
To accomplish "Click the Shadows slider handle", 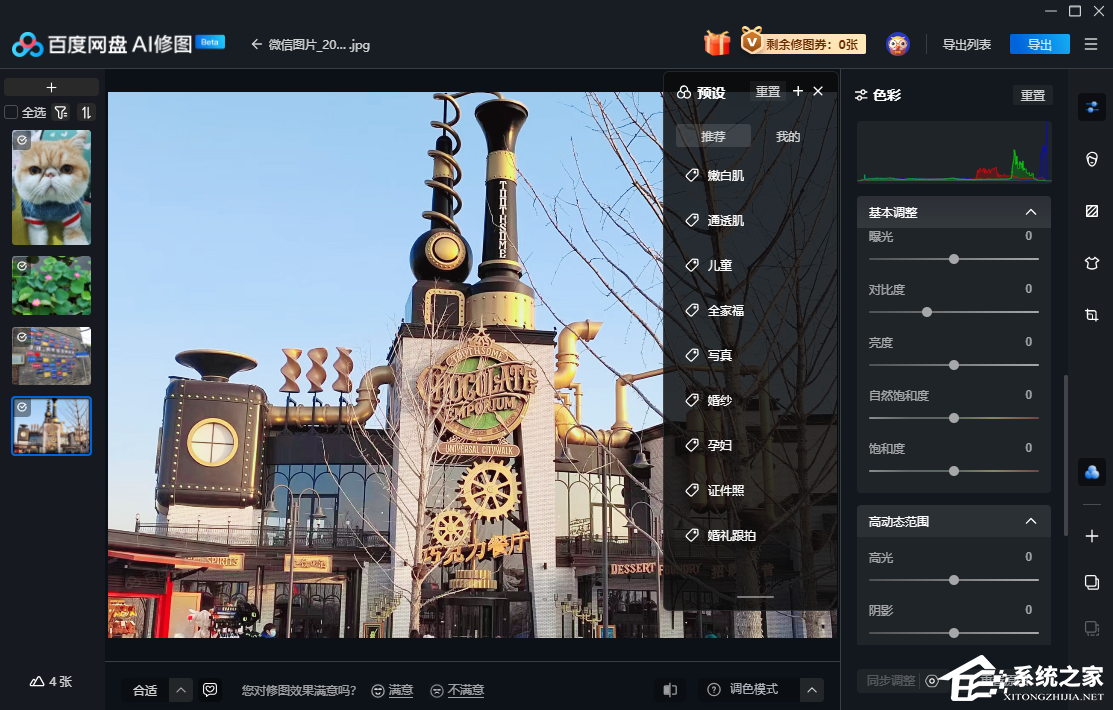I will coord(954,633).
